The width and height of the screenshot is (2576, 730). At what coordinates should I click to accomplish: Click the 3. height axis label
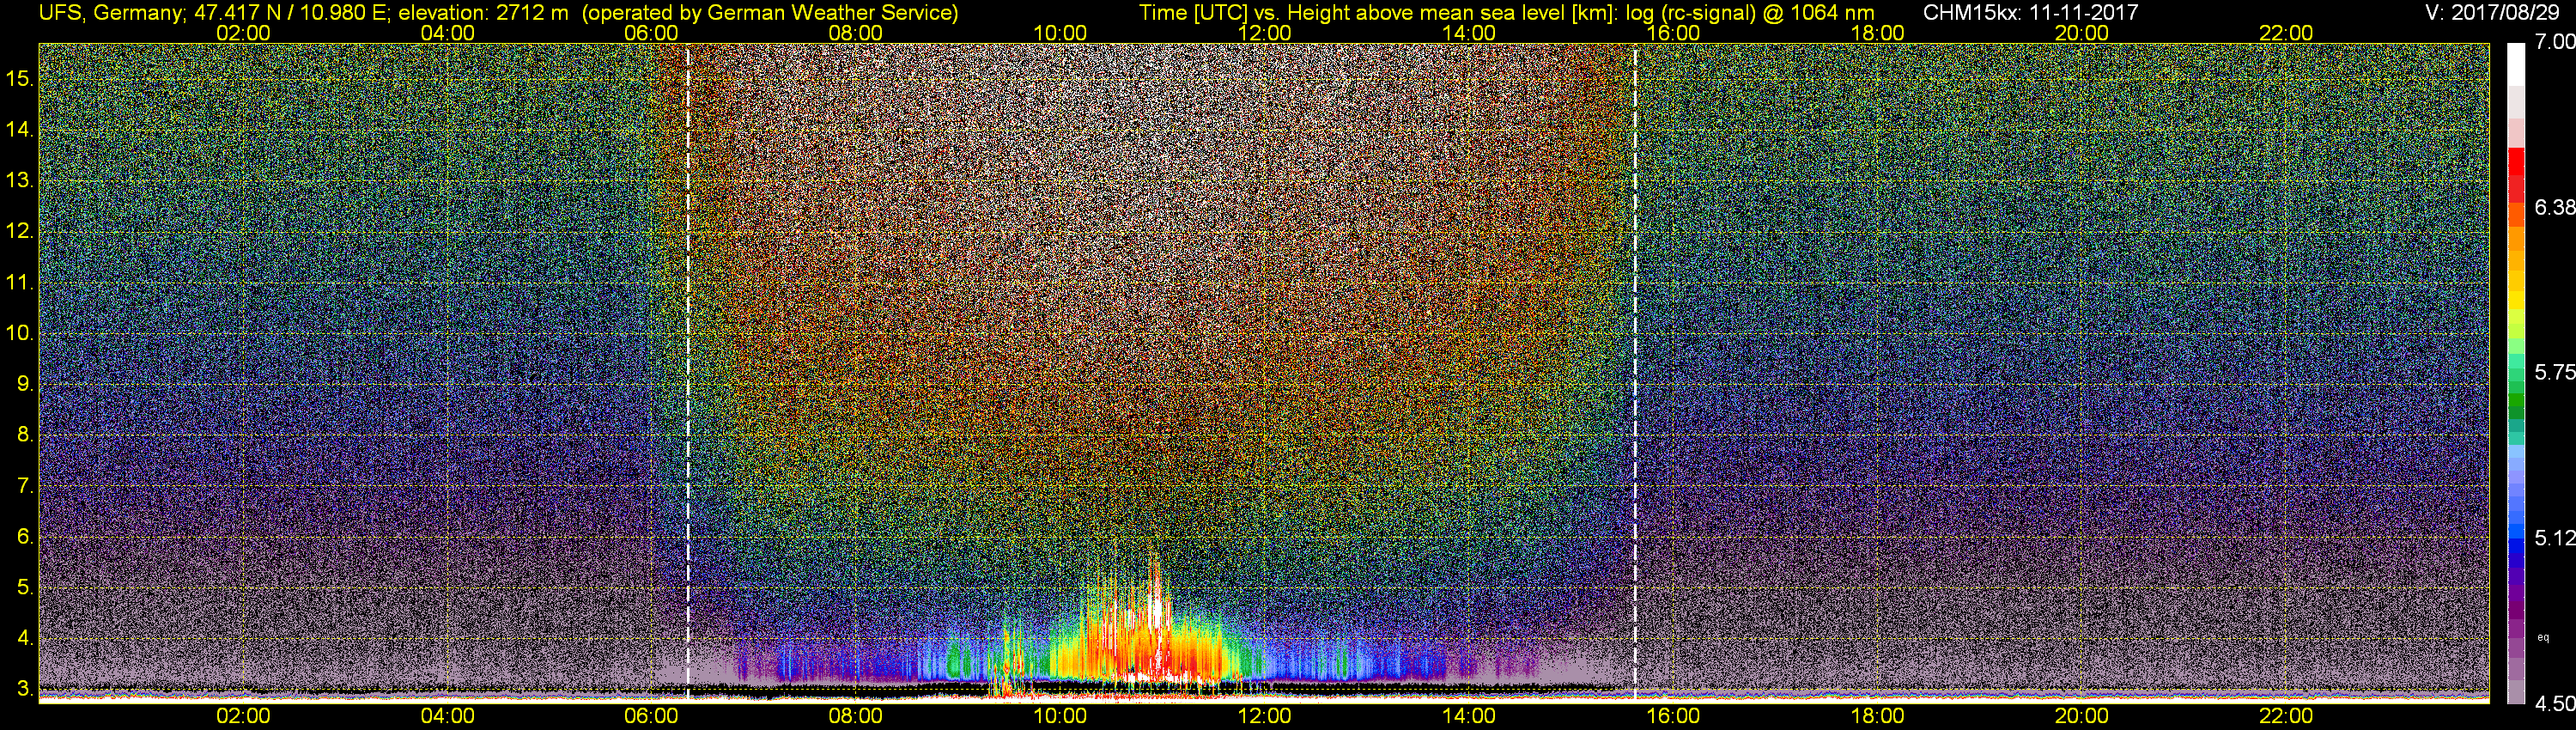tap(24, 689)
